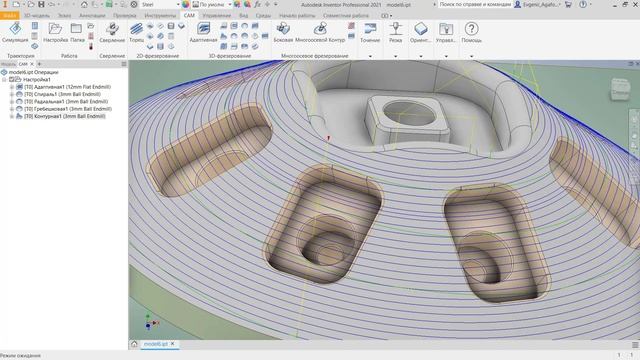Select the Торец facing operation

(x=136, y=33)
